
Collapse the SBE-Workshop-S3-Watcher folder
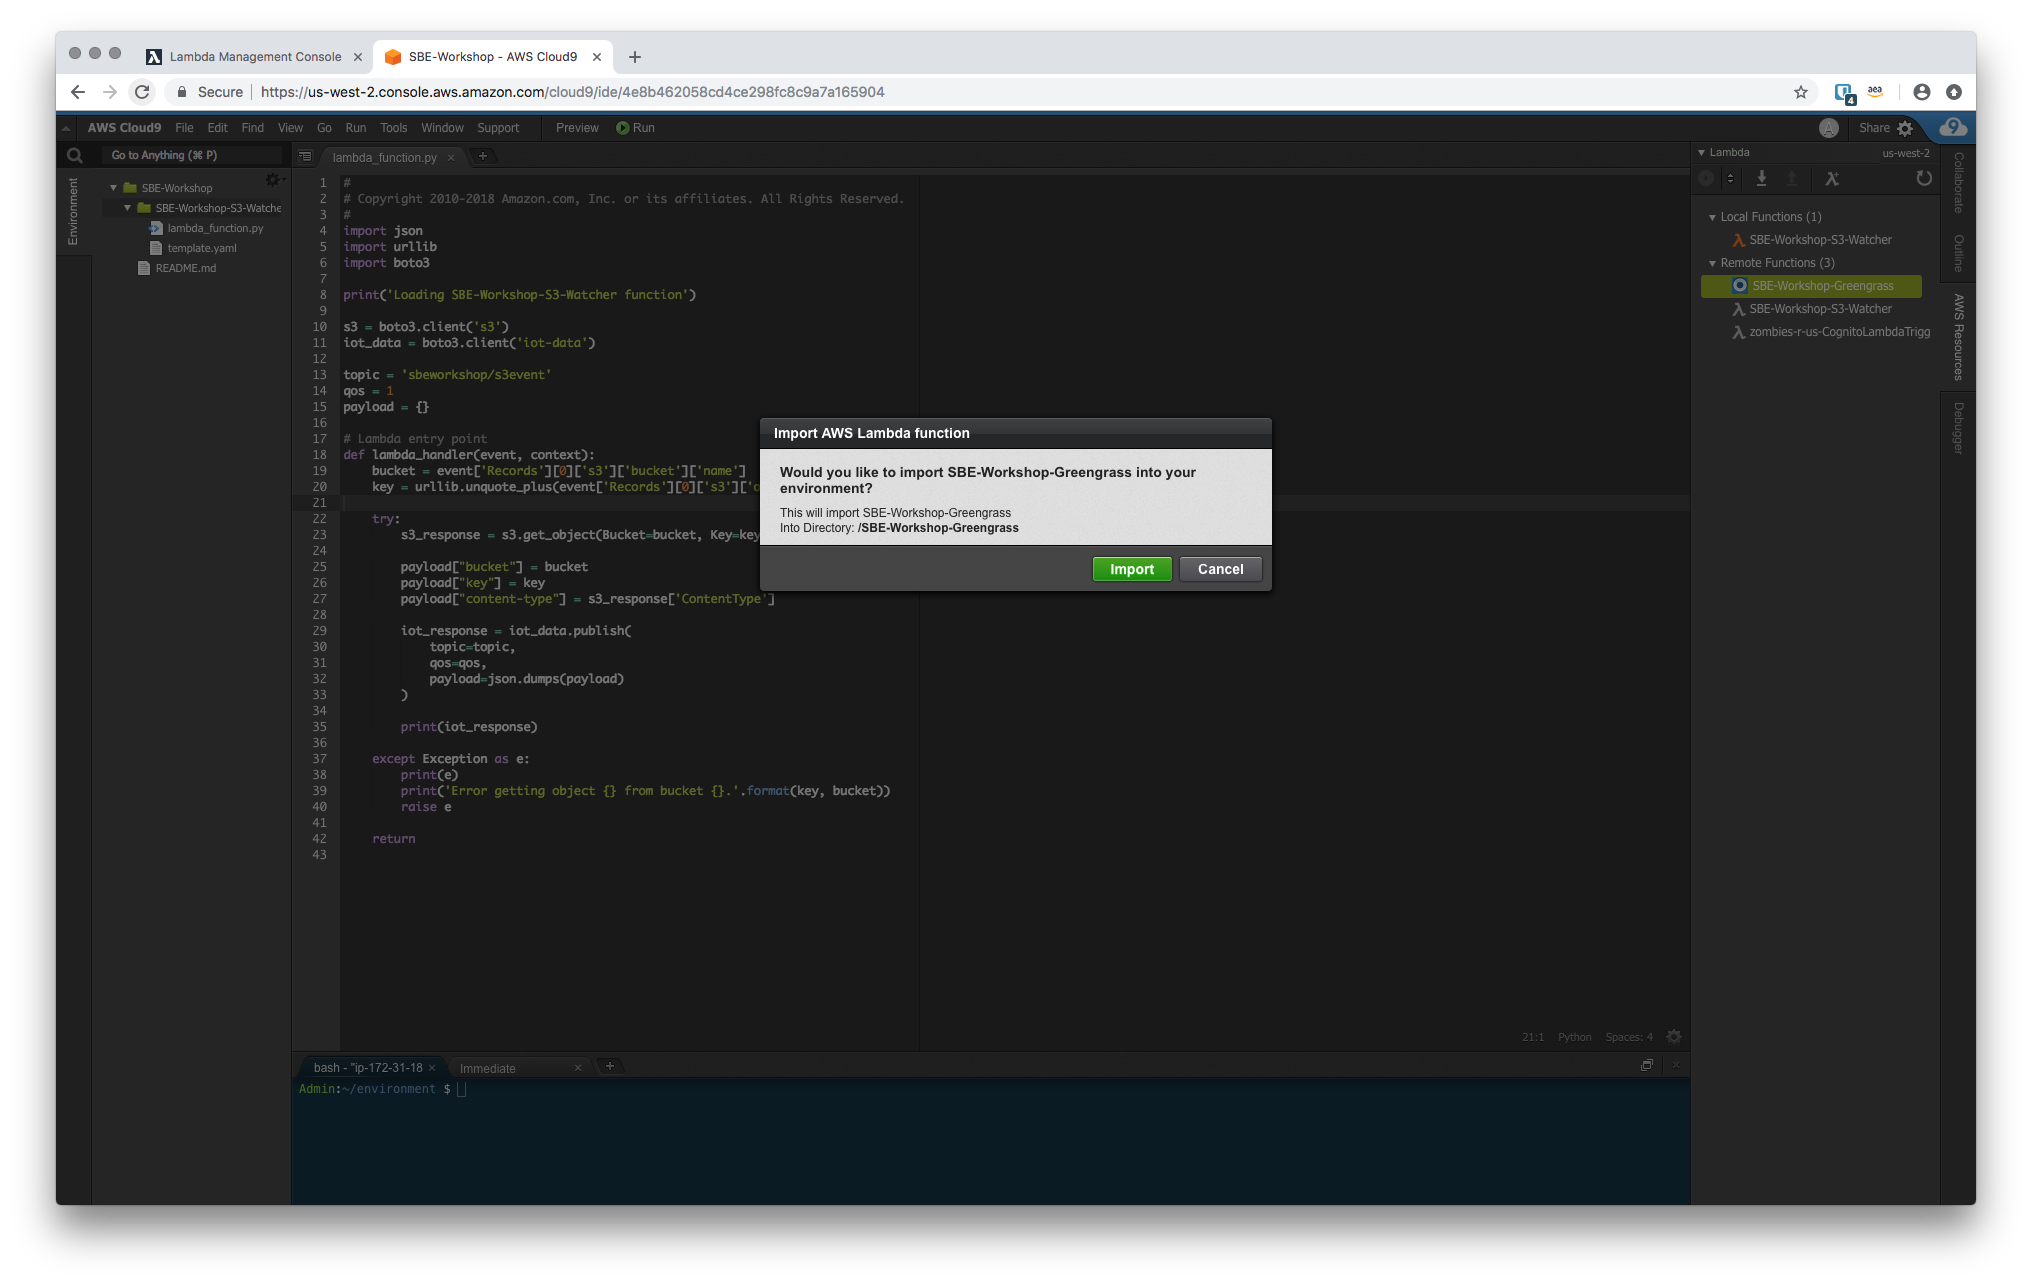(127, 208)
